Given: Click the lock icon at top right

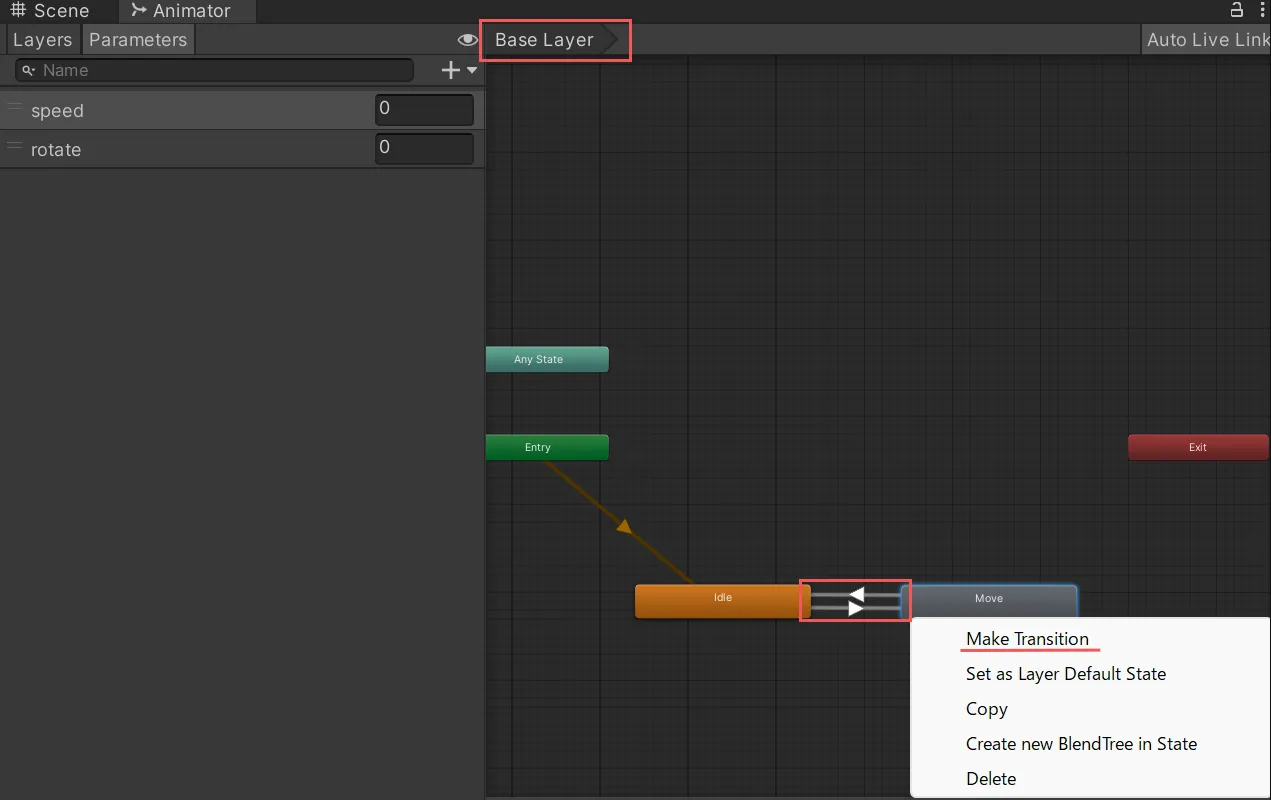Looking at the screenshot, I should 1237,10.
